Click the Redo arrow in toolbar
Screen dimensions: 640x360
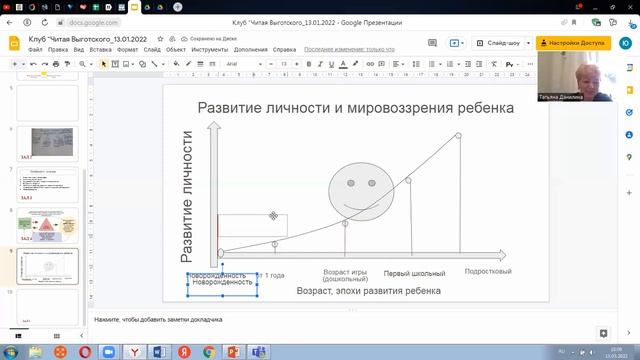click(44, 64)
